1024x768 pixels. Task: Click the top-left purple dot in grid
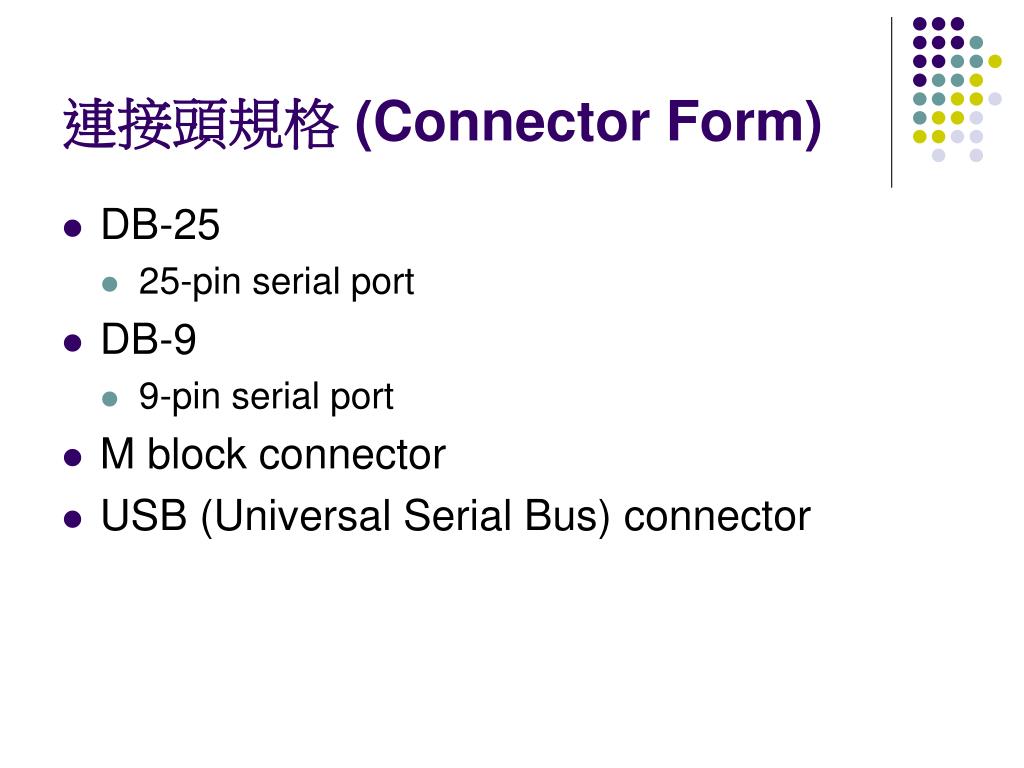coord(920,24)
